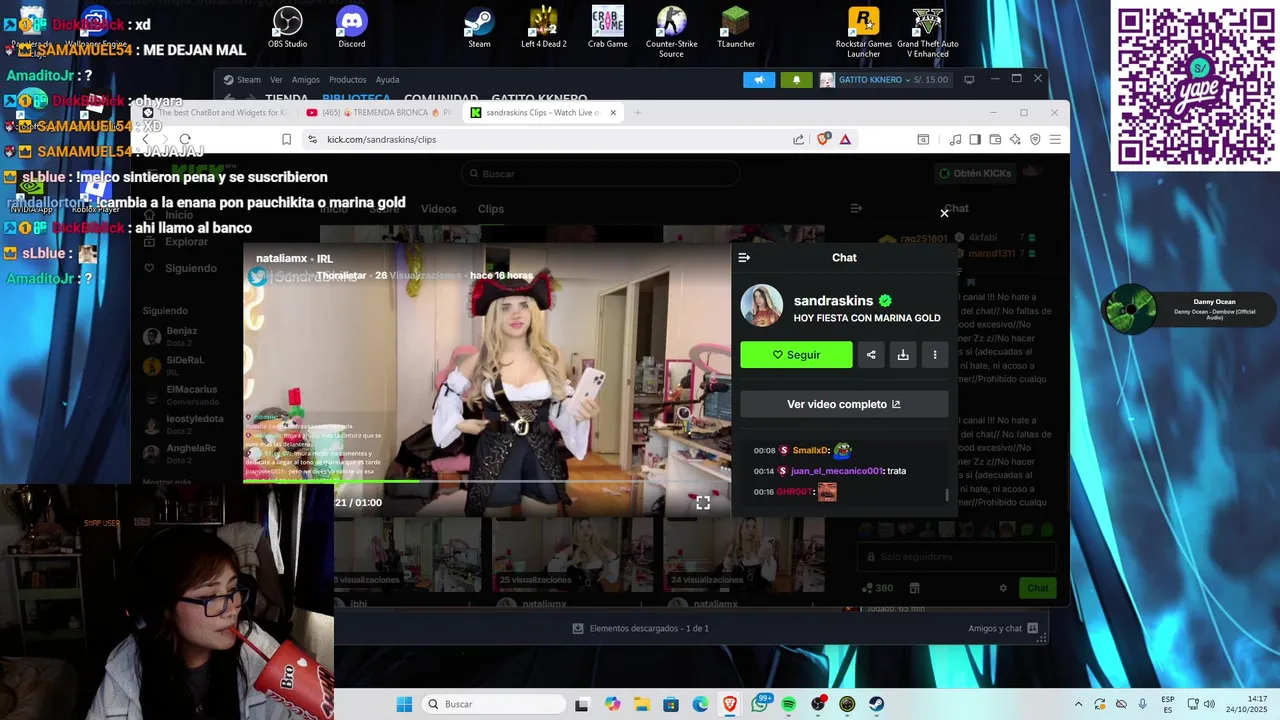1280x720 pixels.
Task: Open WhatsApp from the taskbar
Action: tap(760, 704)
